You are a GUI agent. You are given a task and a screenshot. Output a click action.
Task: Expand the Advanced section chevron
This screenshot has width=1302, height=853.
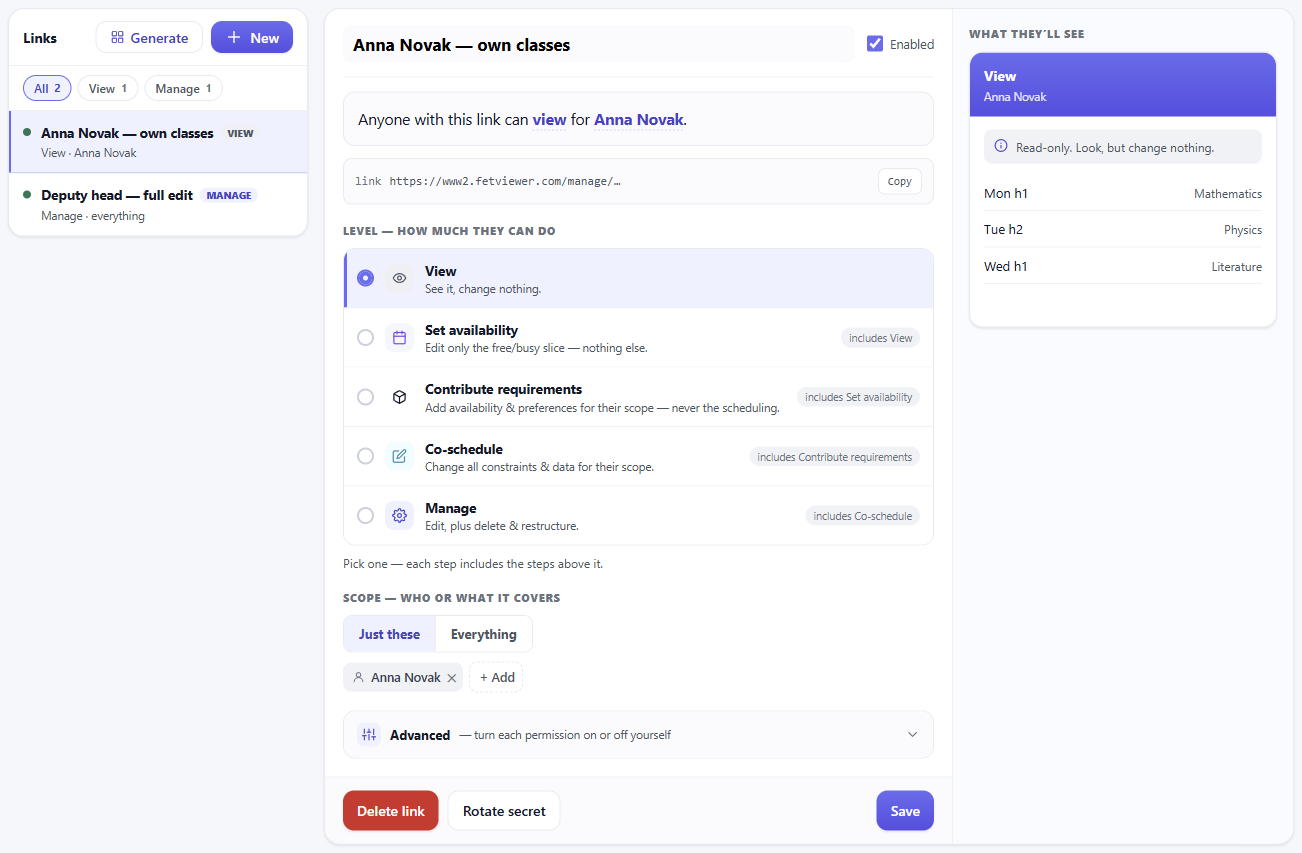click(x=912, y=735)
